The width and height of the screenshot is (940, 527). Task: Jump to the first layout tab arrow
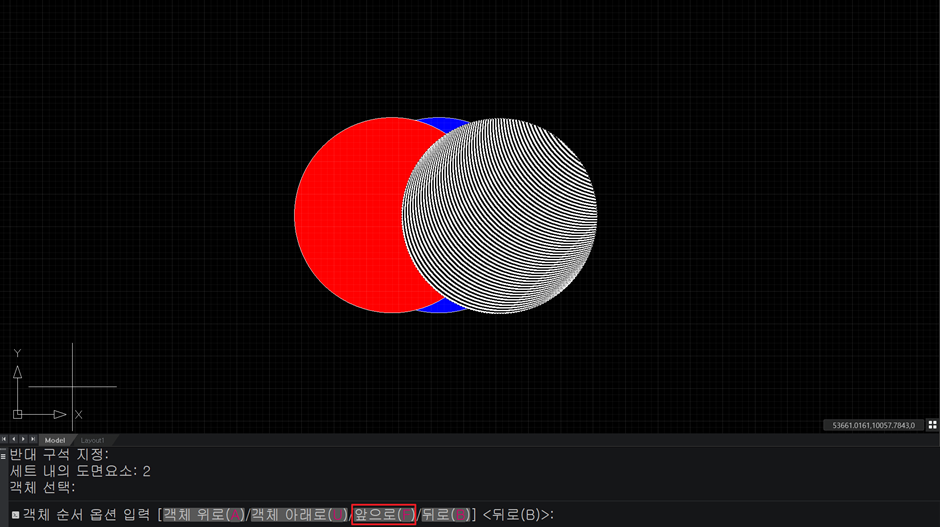click(x=4, y=439)
